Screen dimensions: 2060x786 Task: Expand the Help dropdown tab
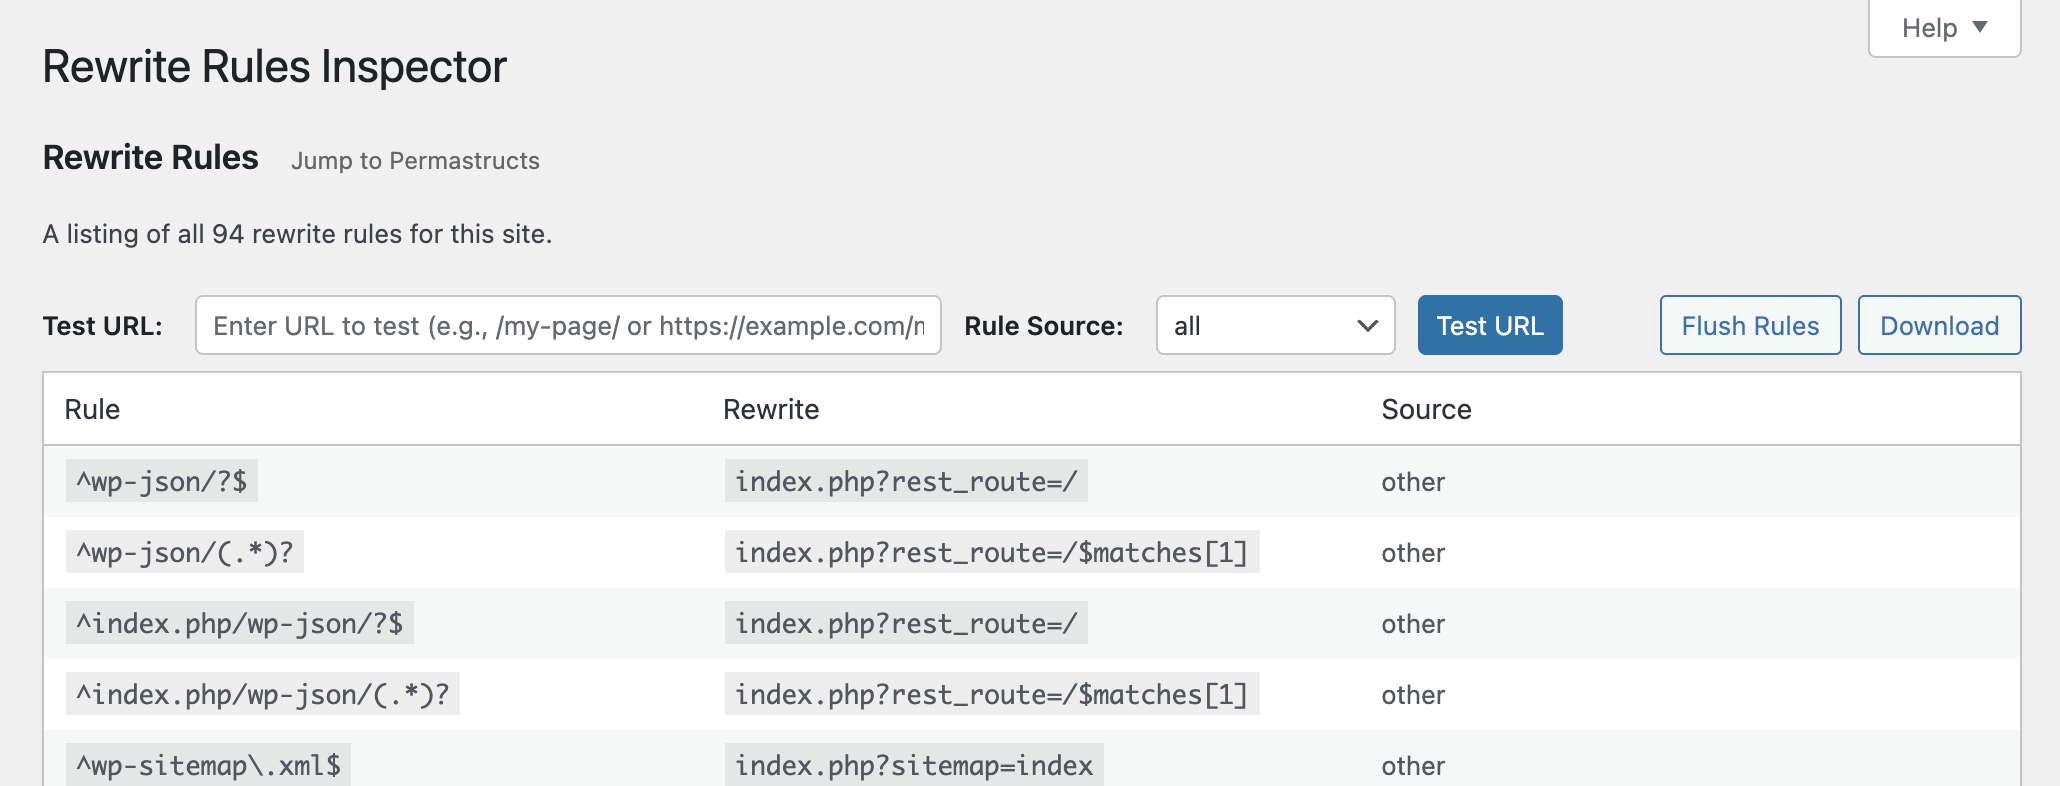pyautogui.click(x=1943, y=28)
